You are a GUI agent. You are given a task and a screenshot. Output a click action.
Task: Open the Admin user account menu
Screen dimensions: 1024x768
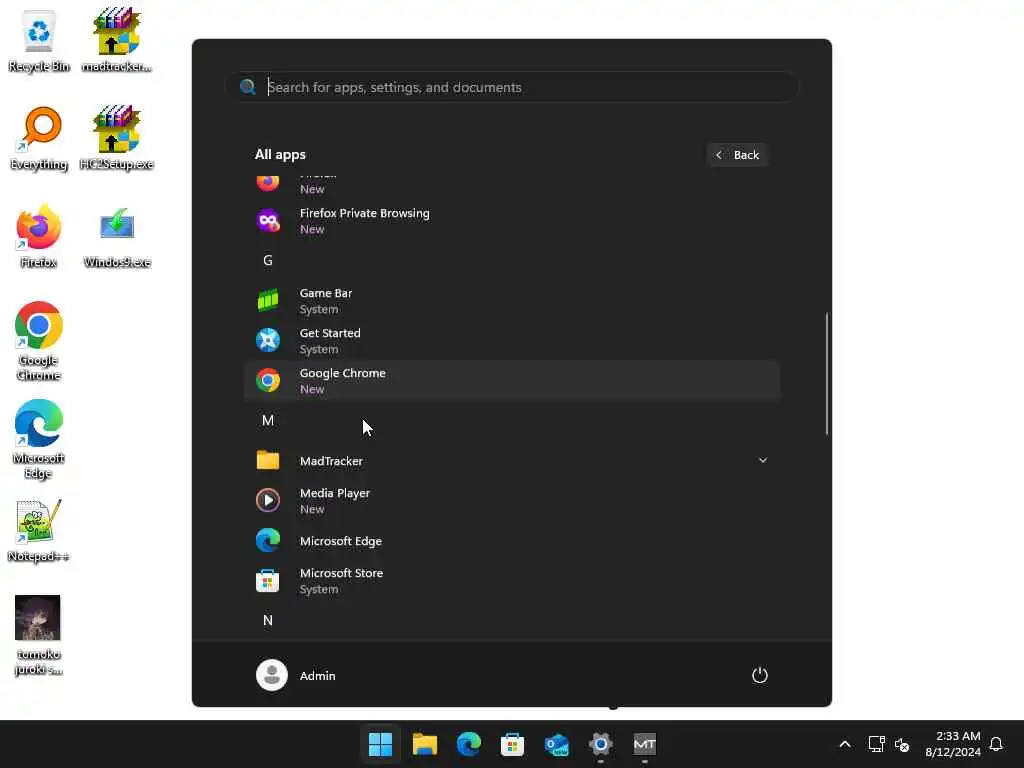tap(296, 675)
